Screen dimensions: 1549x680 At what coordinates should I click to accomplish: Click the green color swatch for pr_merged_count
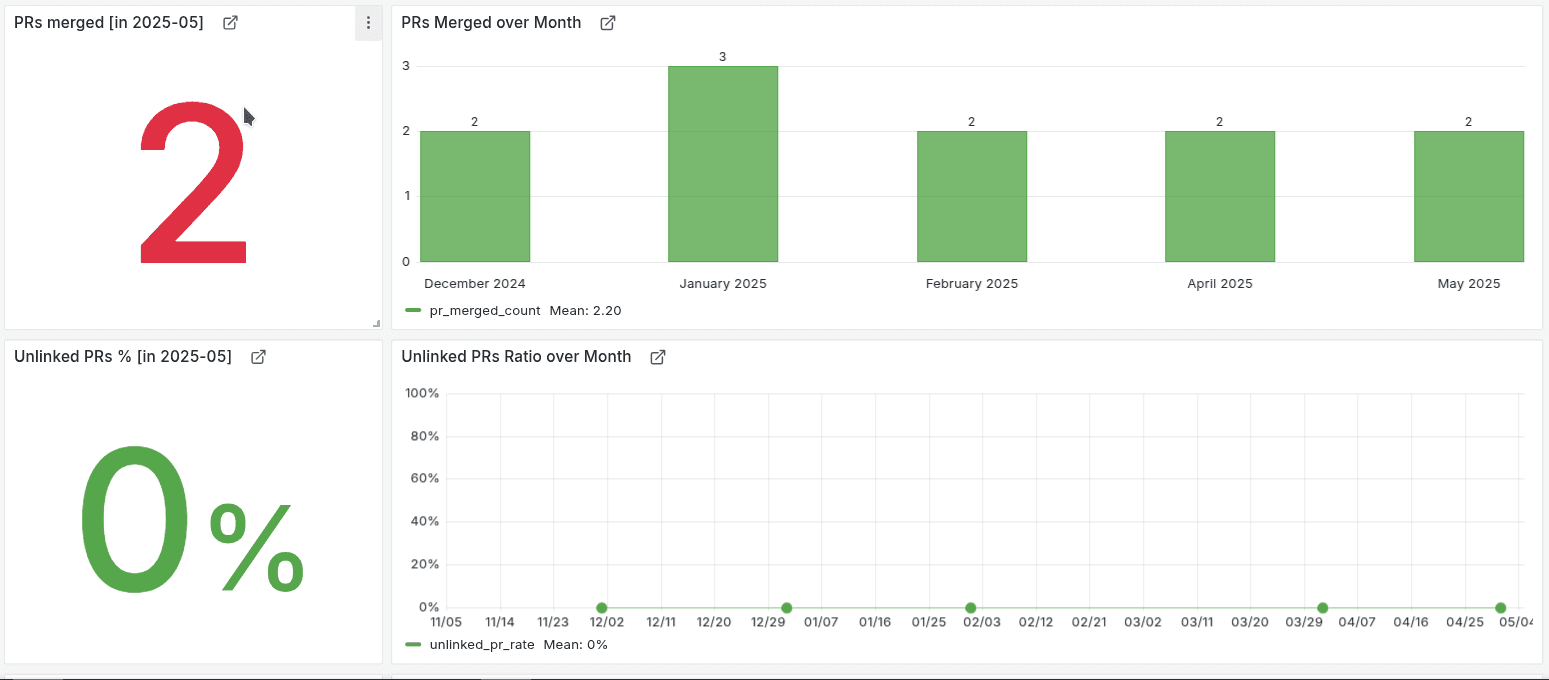click(413, 311)
